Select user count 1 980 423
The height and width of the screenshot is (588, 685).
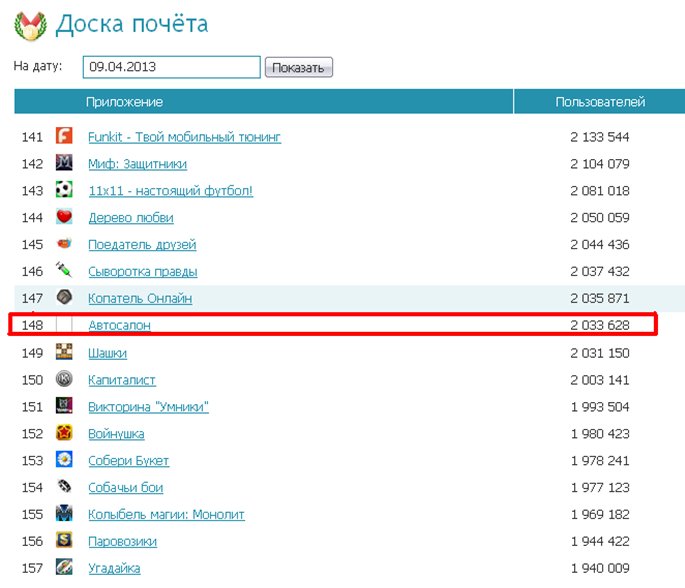(x=600, y=434)
